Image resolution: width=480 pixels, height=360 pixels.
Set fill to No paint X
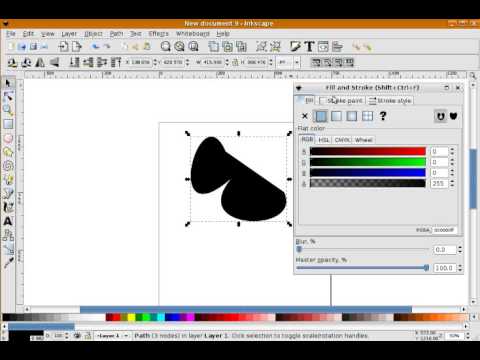(x=305, y=116)
